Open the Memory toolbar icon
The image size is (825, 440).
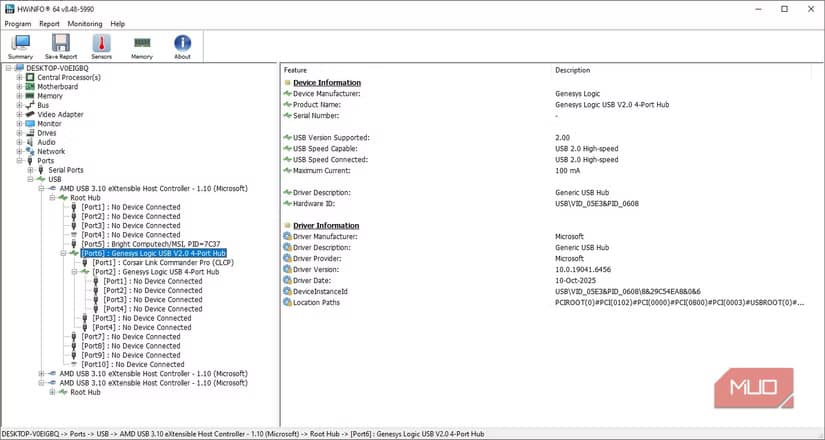point(142,43)
